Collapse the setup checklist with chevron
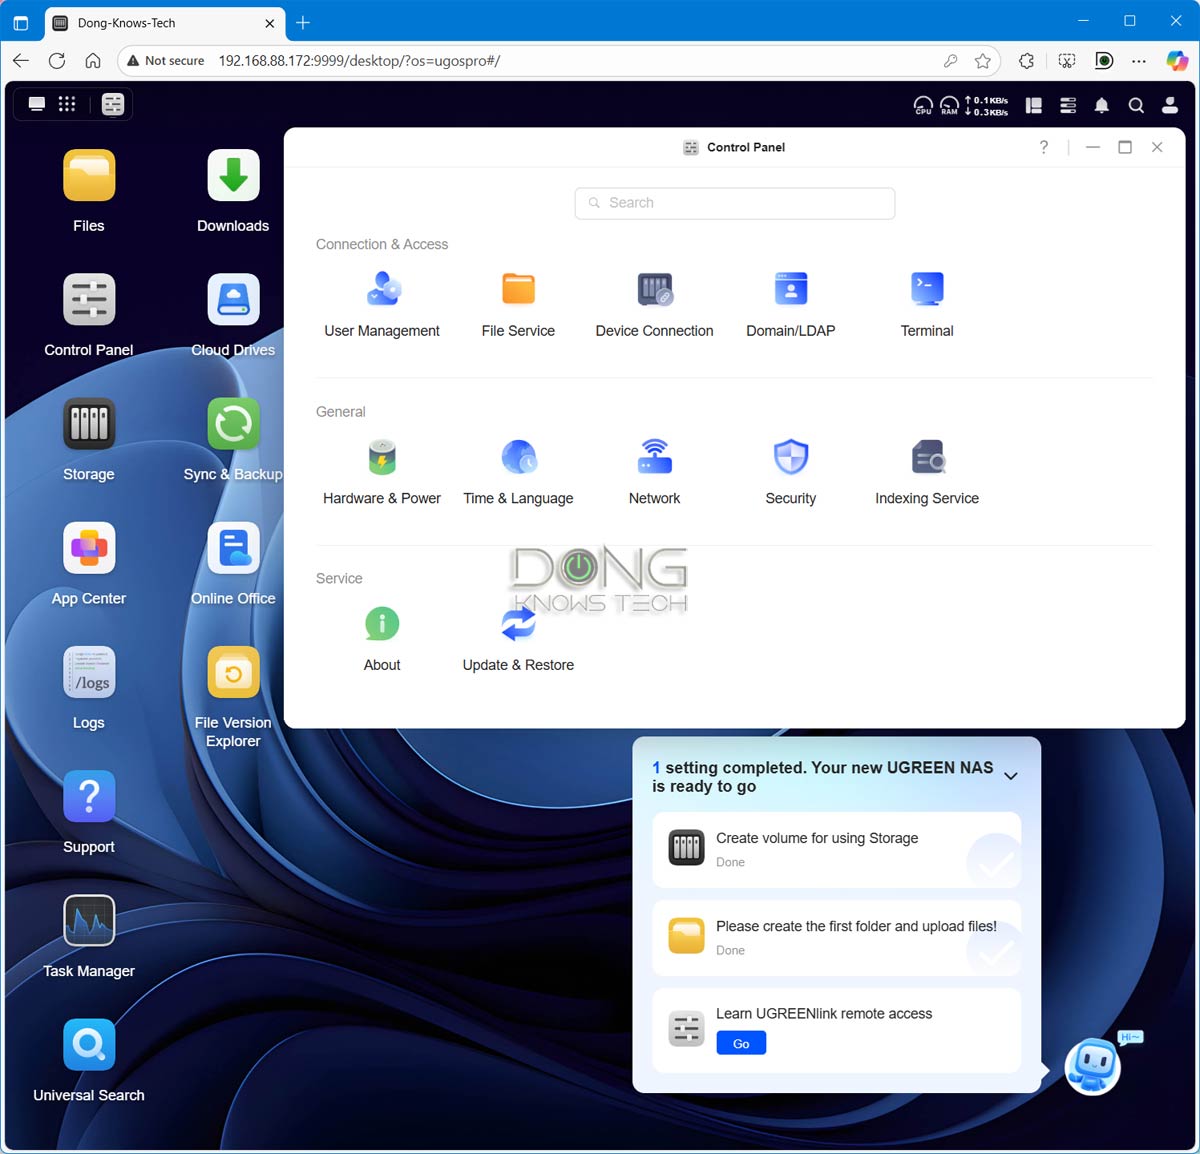 [x=1011, y=776]
